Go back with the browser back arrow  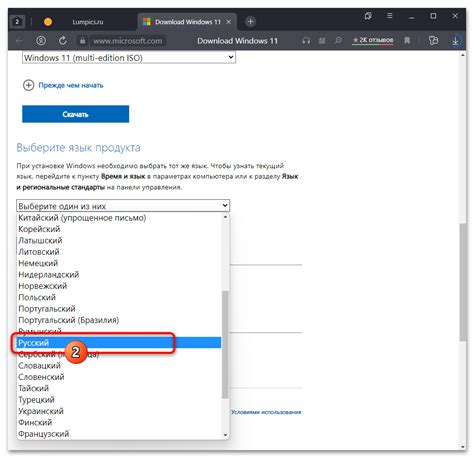pos(19,41)
